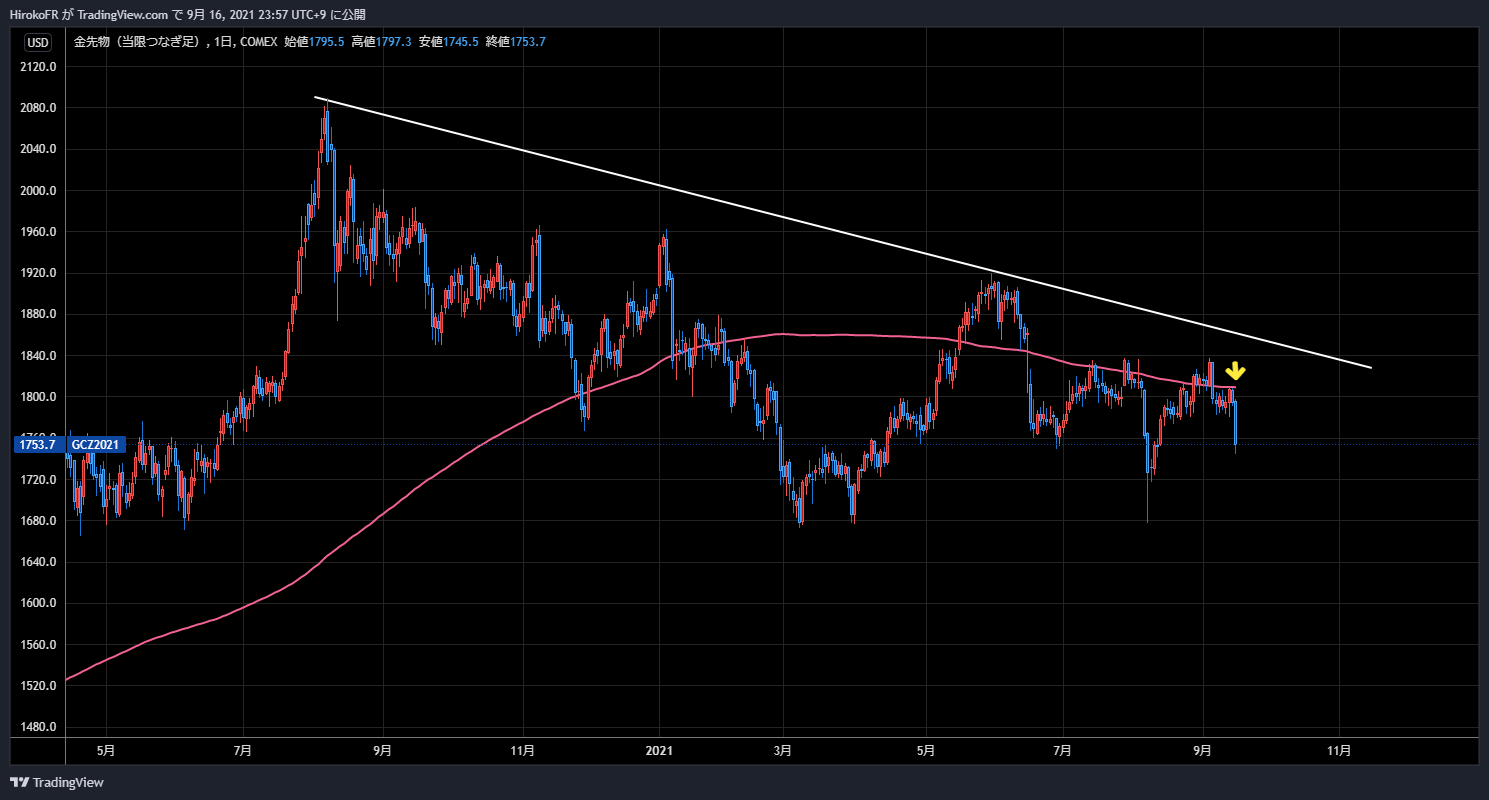Click the 2021 year label on the time axis

(x=659, y=749)
